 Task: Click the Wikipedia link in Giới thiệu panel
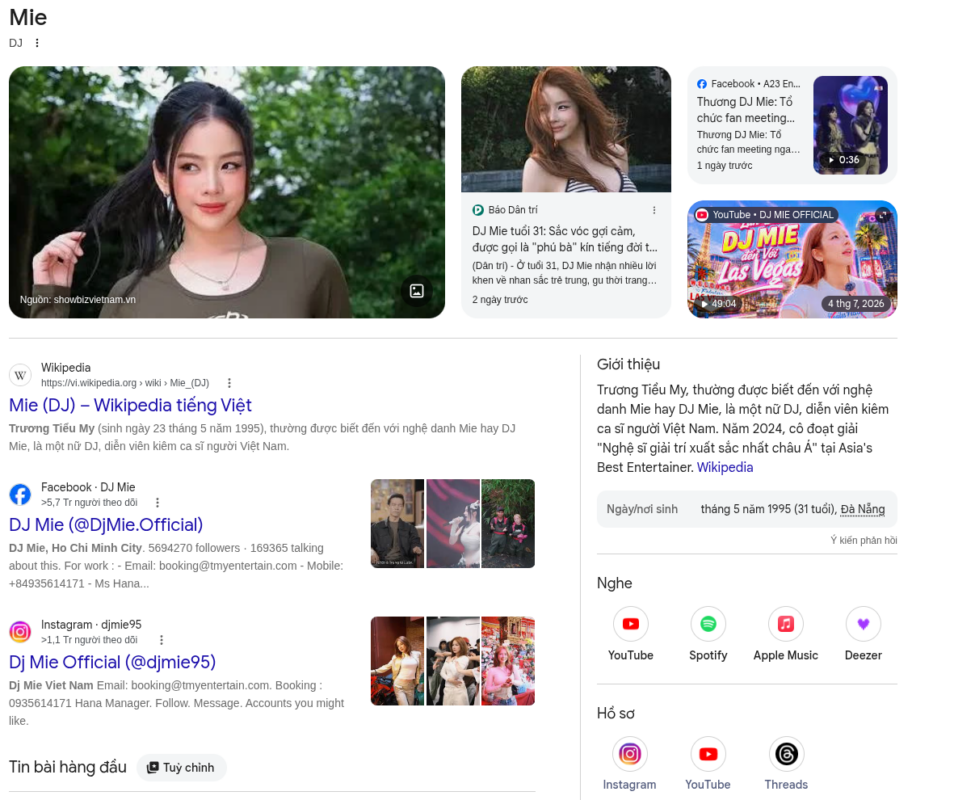click(725, 467)
